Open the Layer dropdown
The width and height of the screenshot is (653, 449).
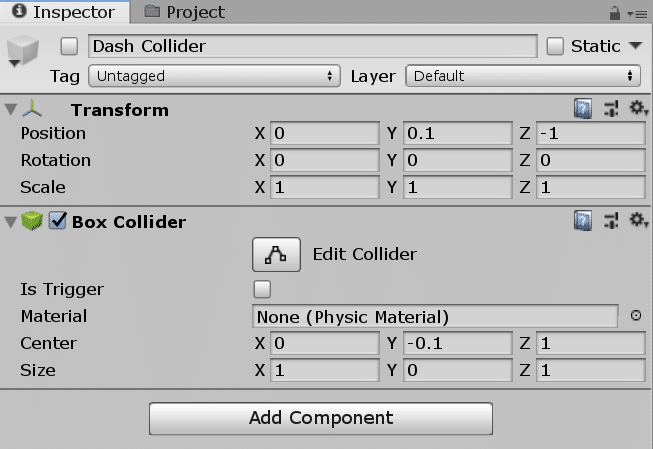pos(522,76)
